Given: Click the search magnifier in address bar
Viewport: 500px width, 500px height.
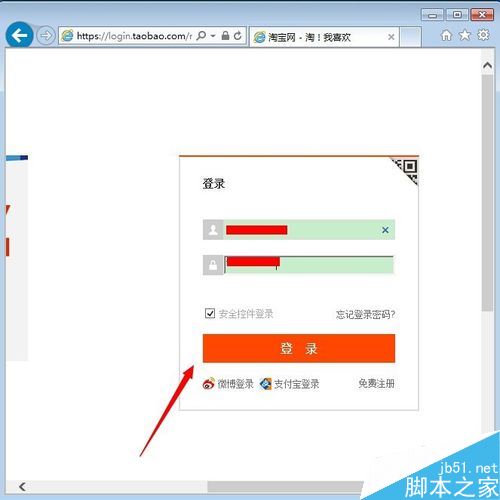Looking at the screenshot, I should pos(201,35).
